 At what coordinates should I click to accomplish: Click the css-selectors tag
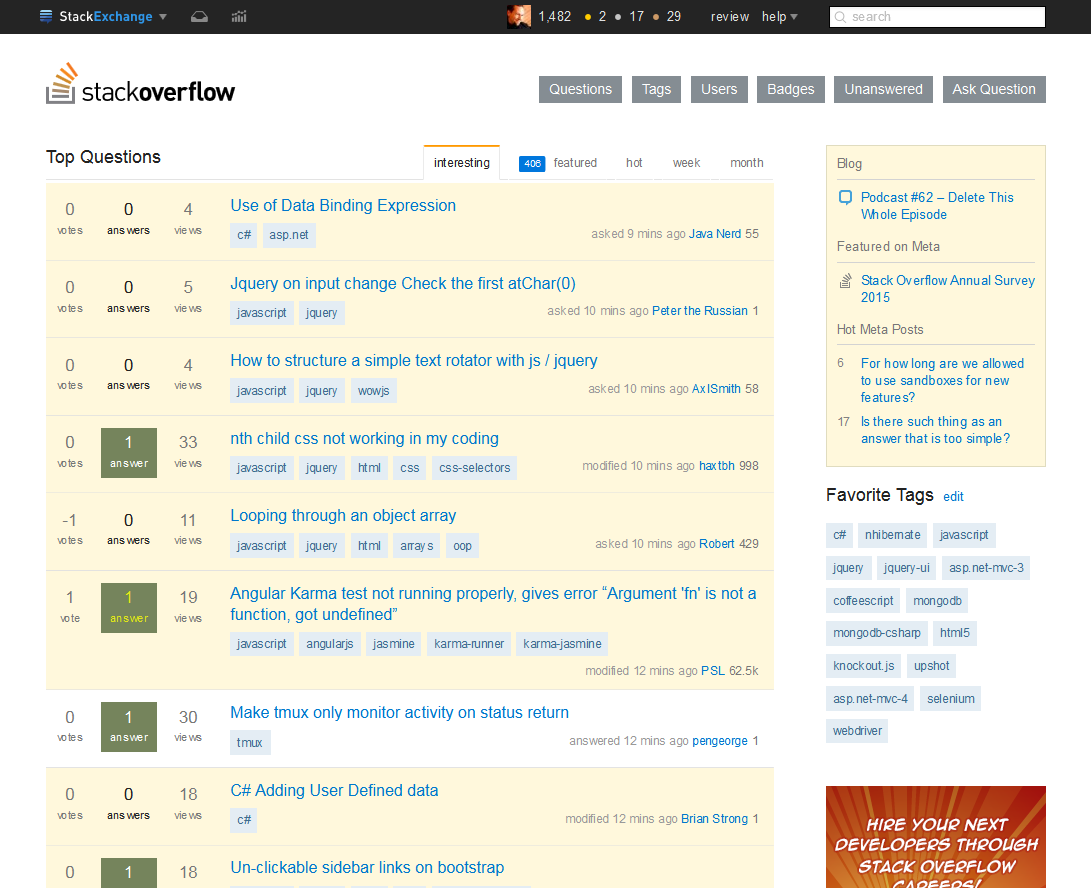(475, 468)
